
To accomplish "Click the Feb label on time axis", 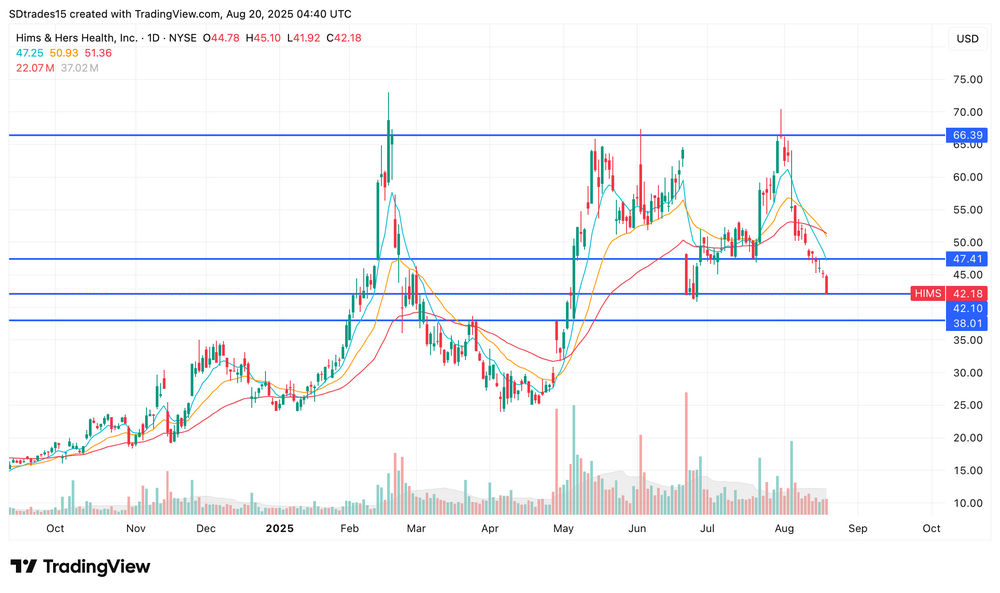I will tap(349, 528).
